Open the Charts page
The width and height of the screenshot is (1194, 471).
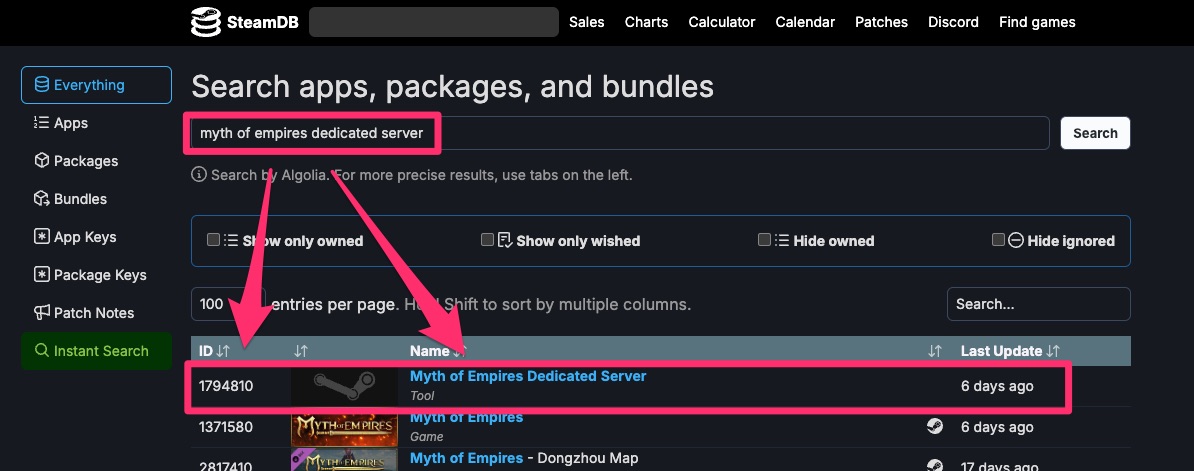646,22
